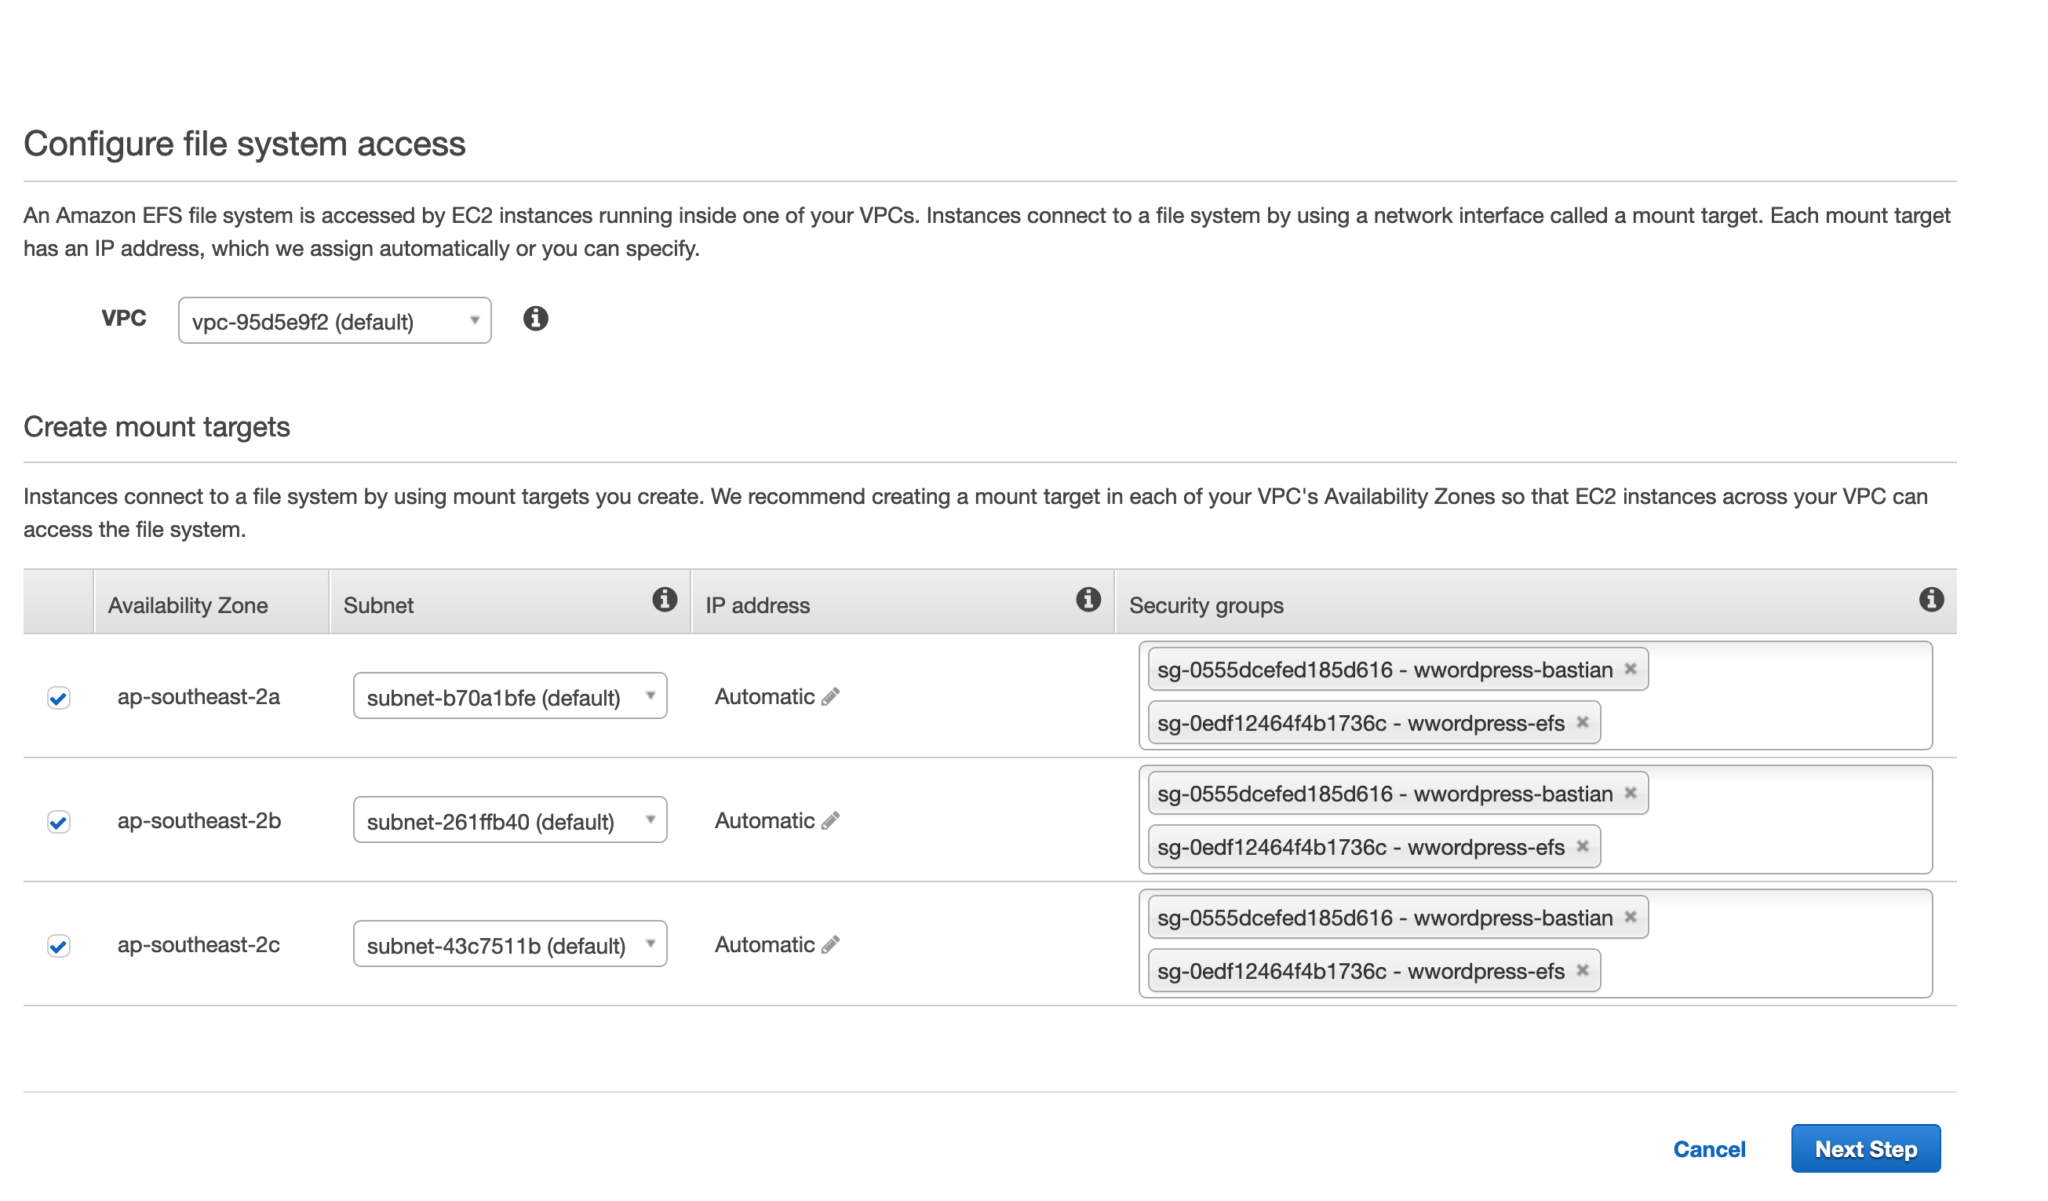
Task: Remove wwordpress-bastian security group from ap-southeast-2c
Action: (1631, 916)
